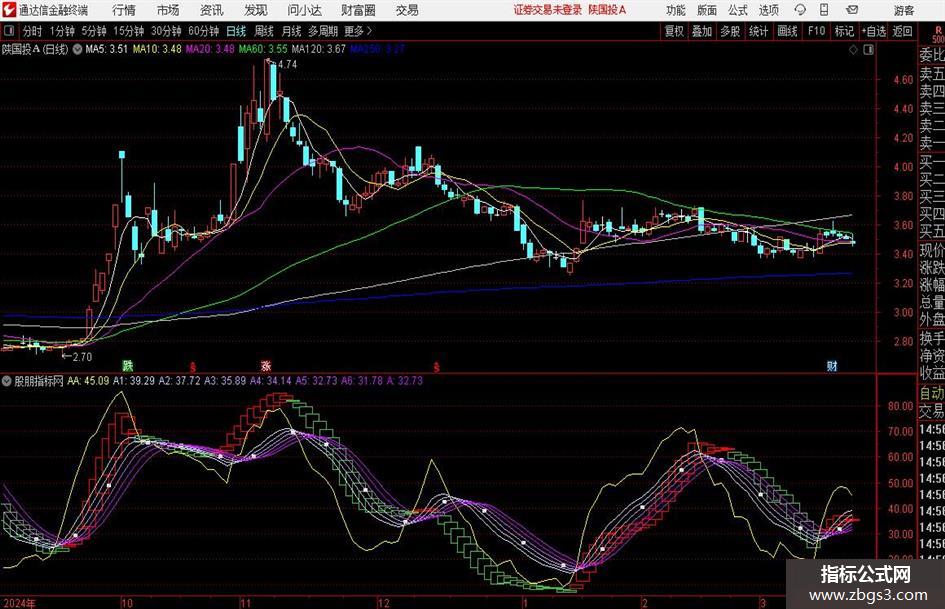The height and width of the screenshot is (609, 945).
Task: Click the 多股 multi-stock button
Action: coord(730,31)
